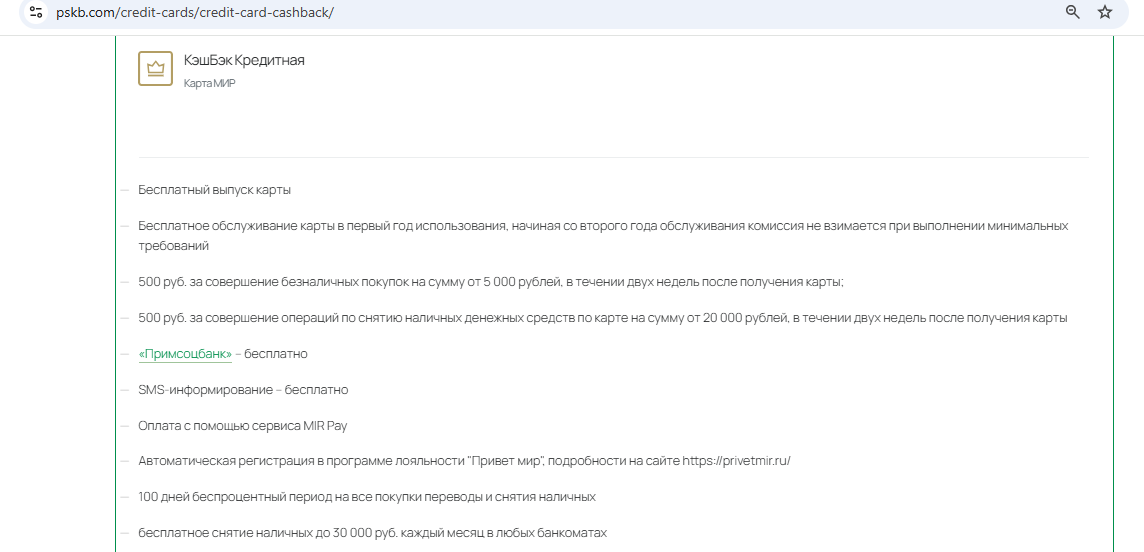Click the dash bullet before "Бесплатный выпуск карты"
This screenshot has width=1144, height=552.
[x=125, y=190]
